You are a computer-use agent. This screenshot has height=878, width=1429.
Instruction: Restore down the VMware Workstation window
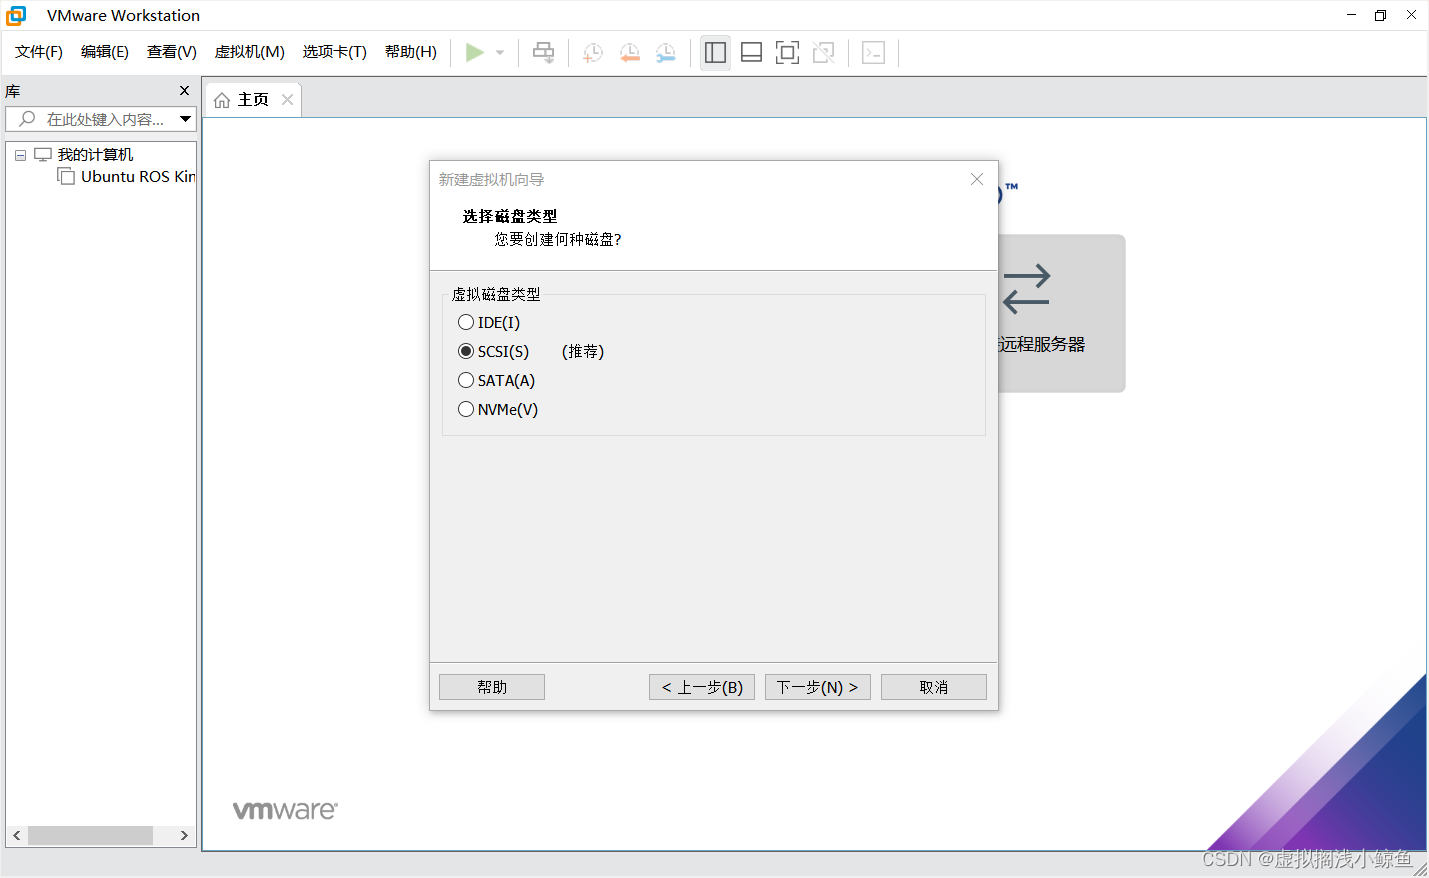pos(1381,15)
